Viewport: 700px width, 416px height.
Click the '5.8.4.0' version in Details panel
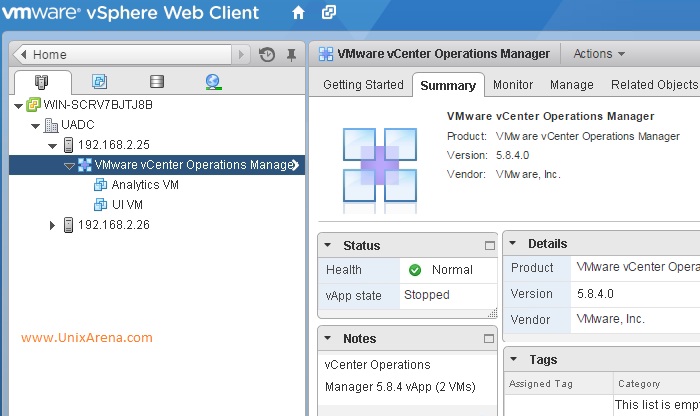(595, 294)
